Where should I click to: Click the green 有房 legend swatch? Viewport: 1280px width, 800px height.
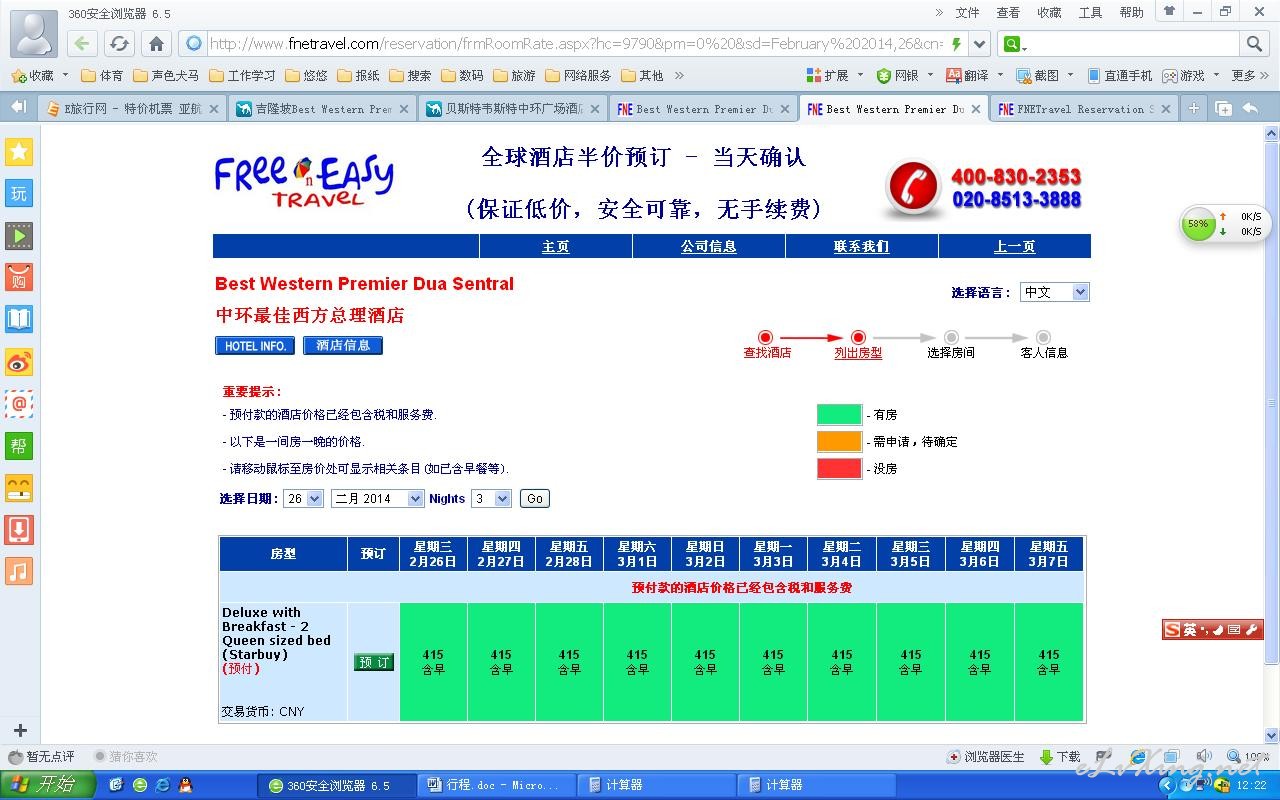[x=839, y=414]
